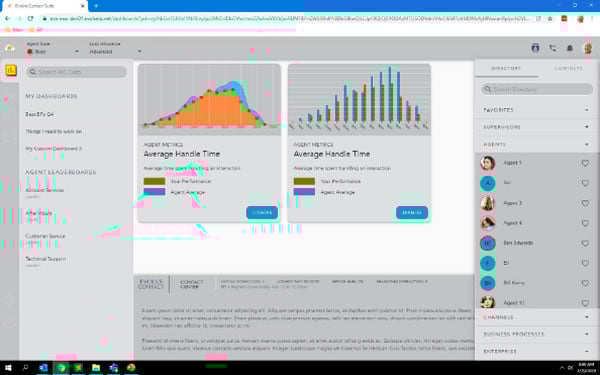Image resolution: width=600 pixels, height=375 pixels.
Task: Click Your Performance swatch on area chart card
Action: click(x=154, y=181)
